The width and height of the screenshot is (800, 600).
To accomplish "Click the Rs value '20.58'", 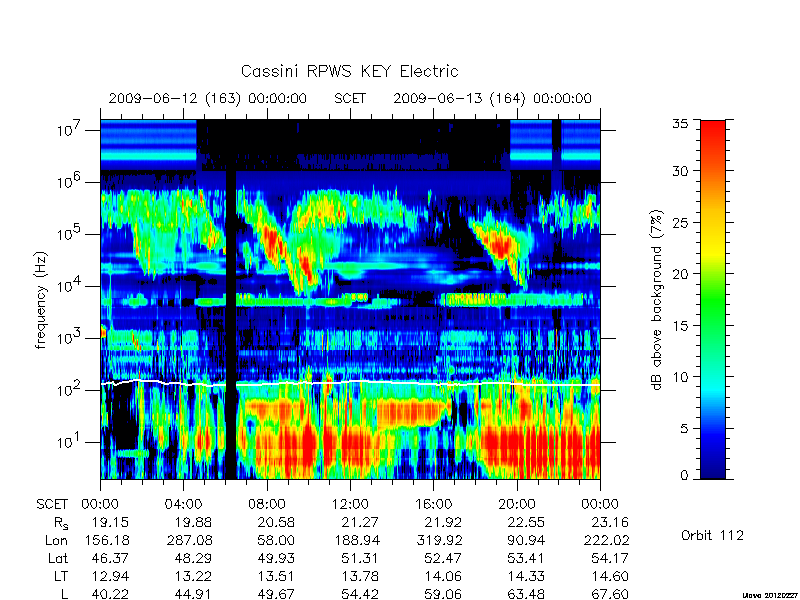I will (x=277, y=522).
